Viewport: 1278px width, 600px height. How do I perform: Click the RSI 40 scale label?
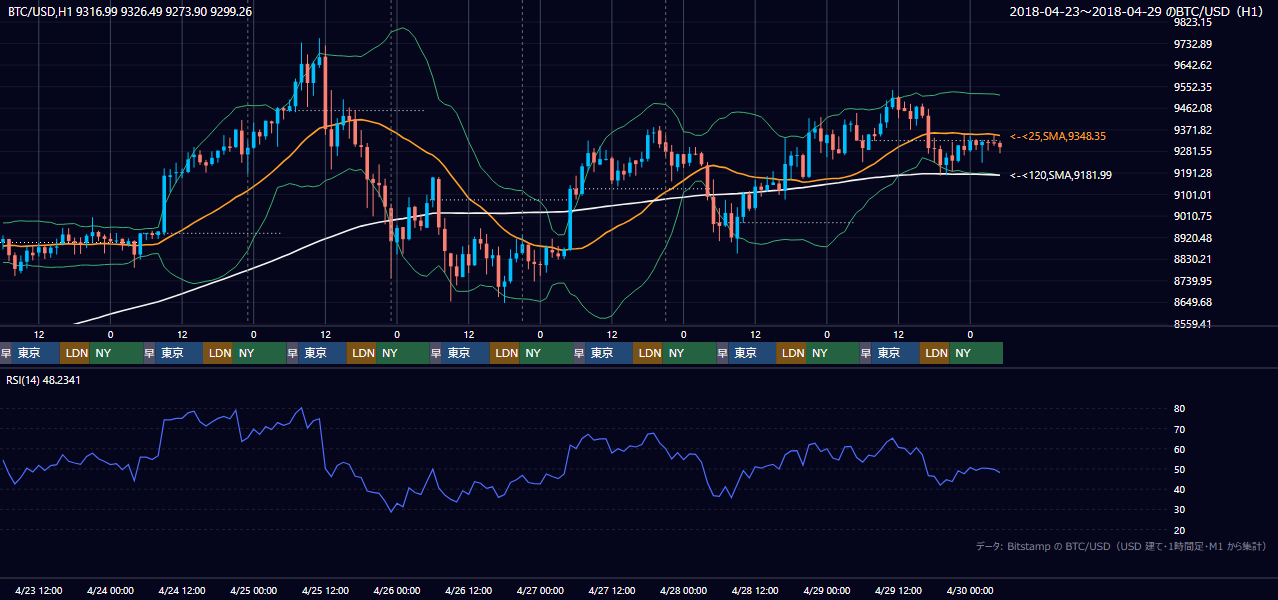[1180, 489]
